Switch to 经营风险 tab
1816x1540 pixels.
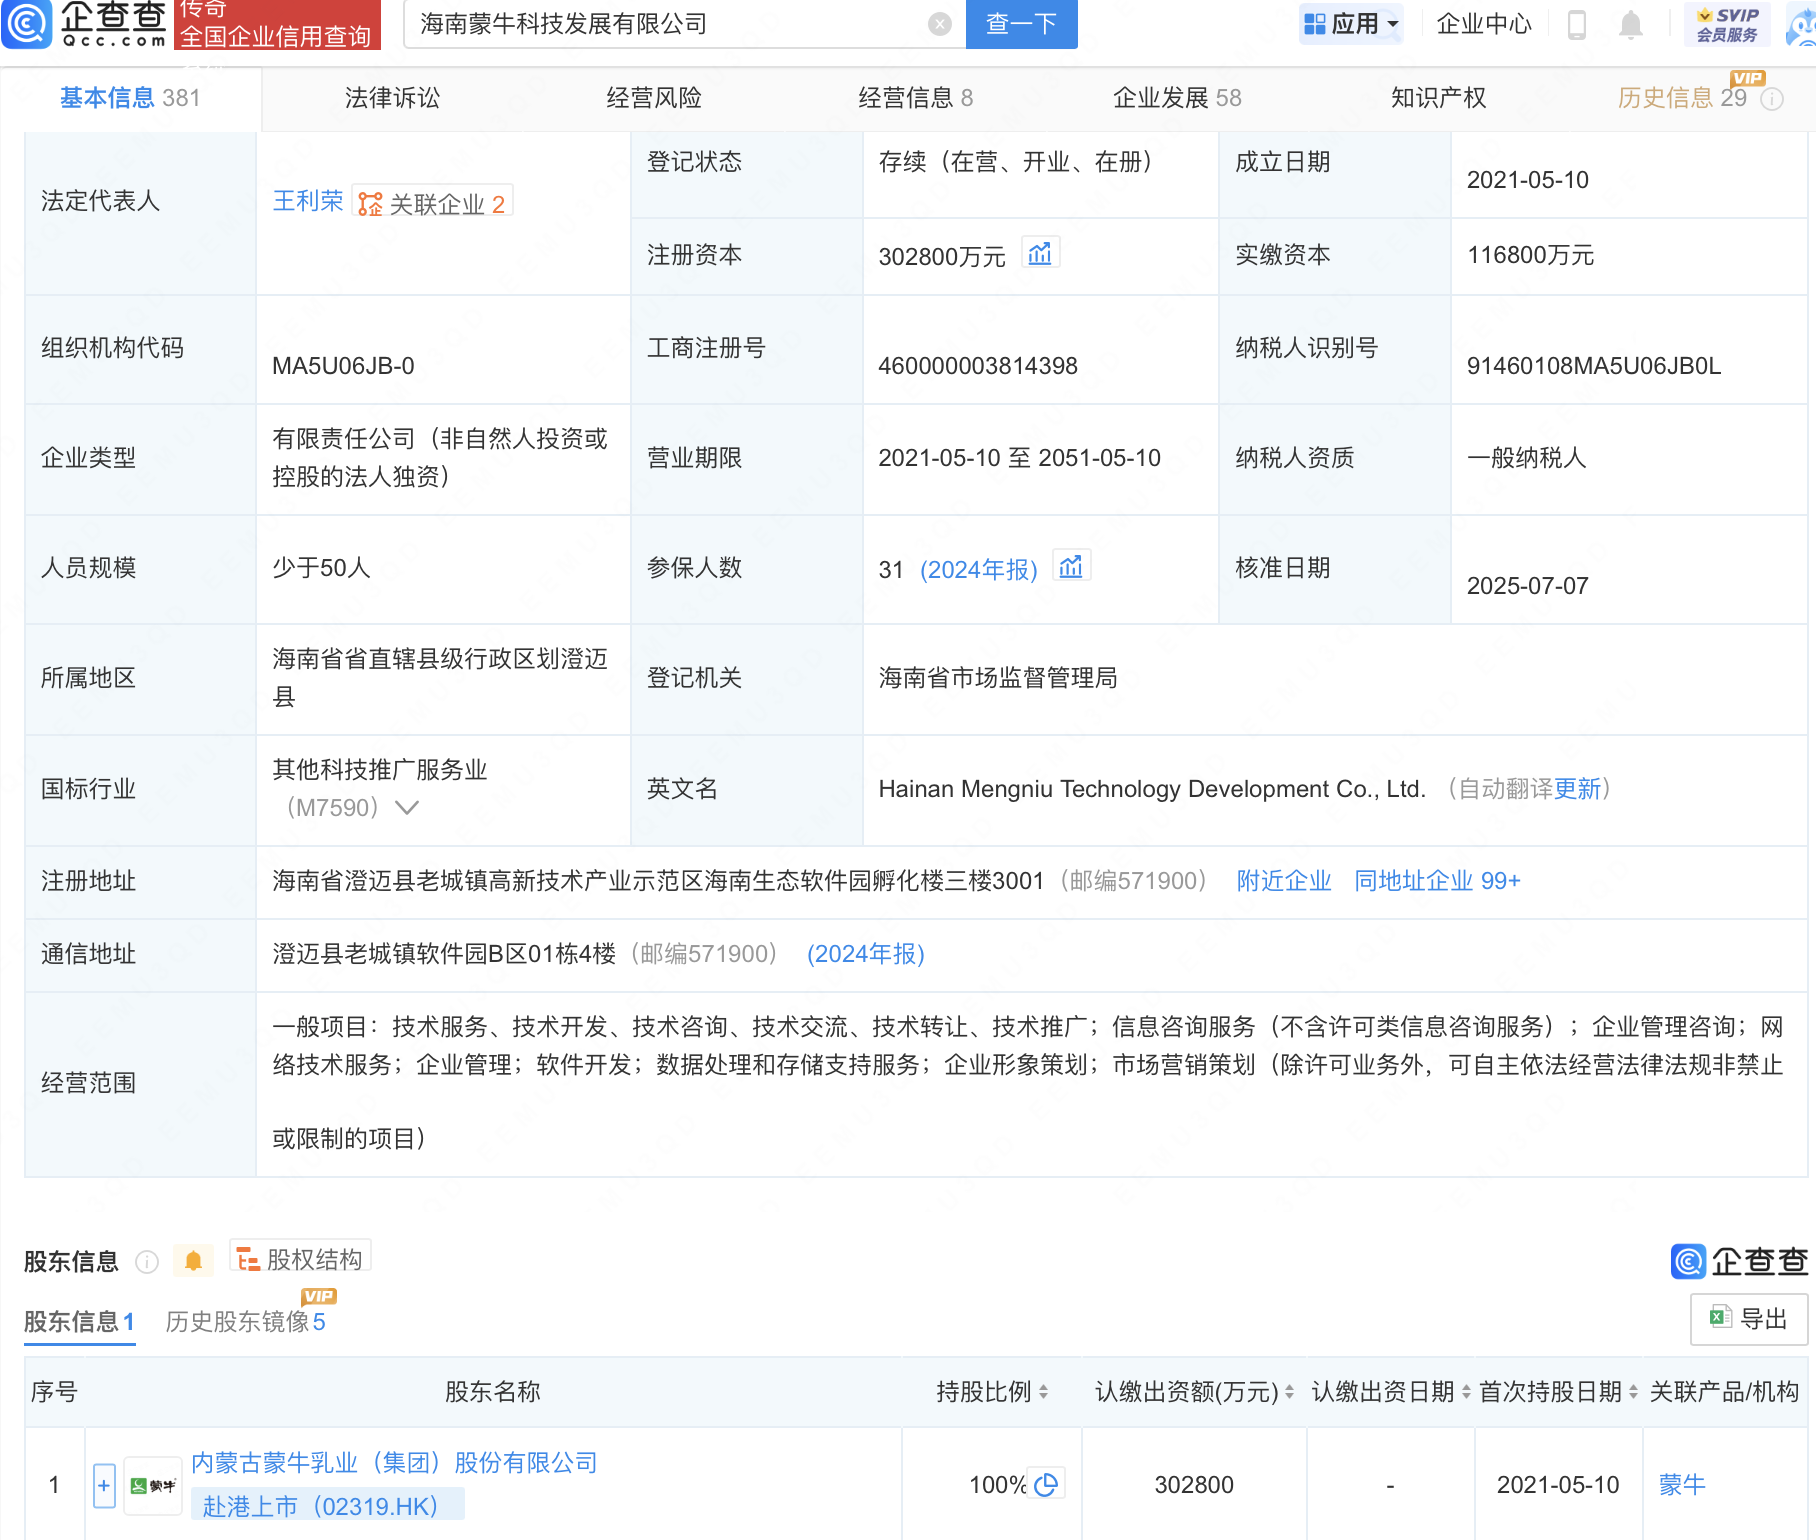[654, 98]
